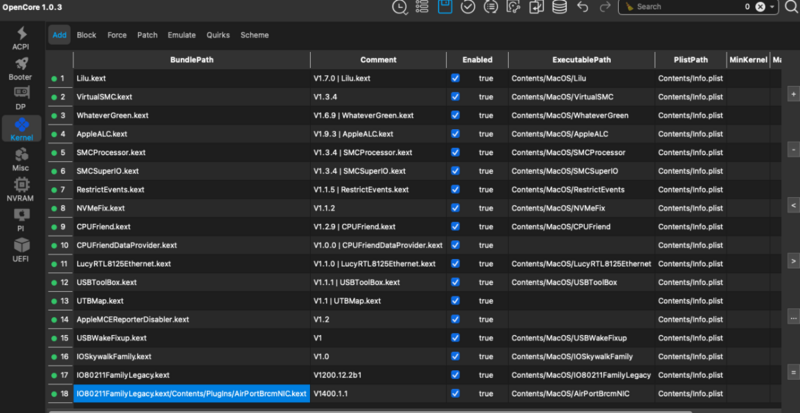Click the checkmark validate toolbar icon

coord(468,7)
